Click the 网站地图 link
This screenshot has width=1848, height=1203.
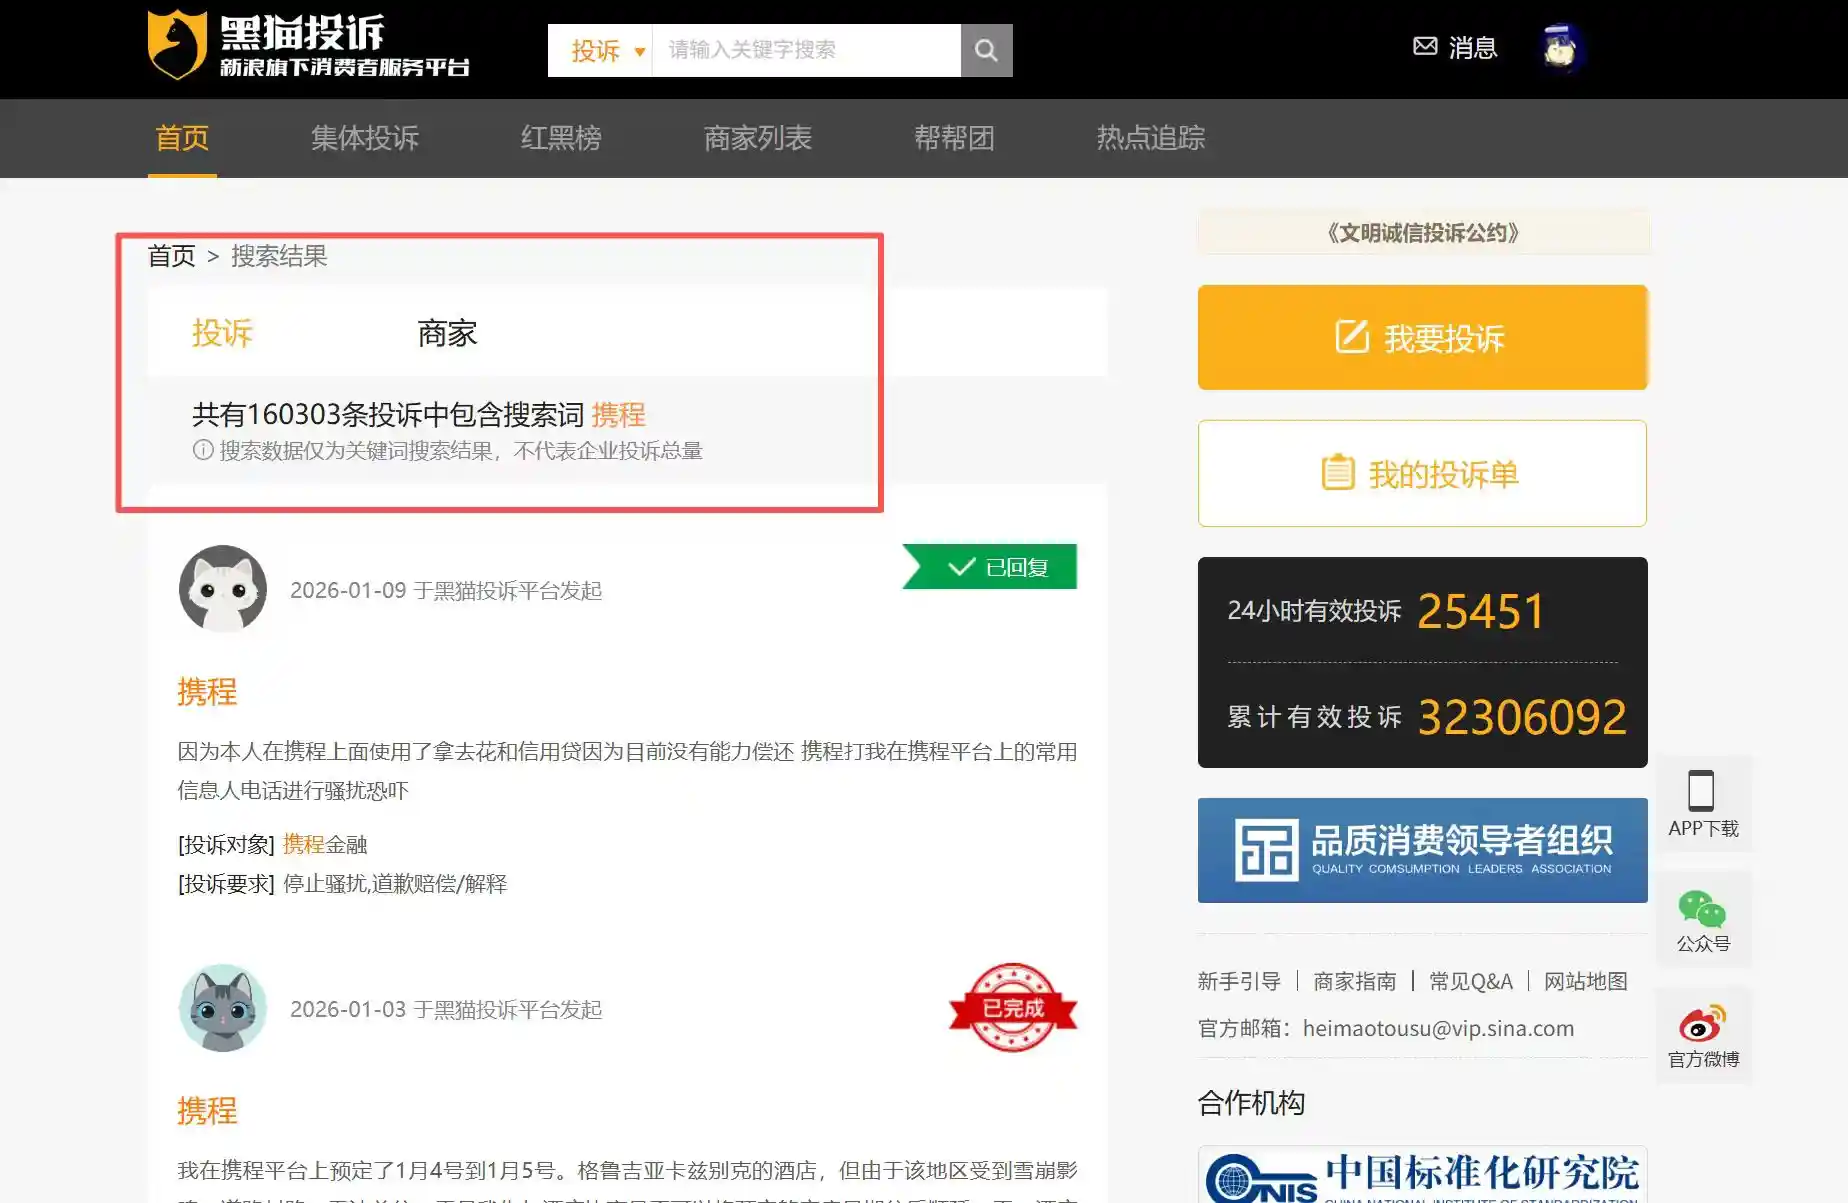click(1583, 981)
